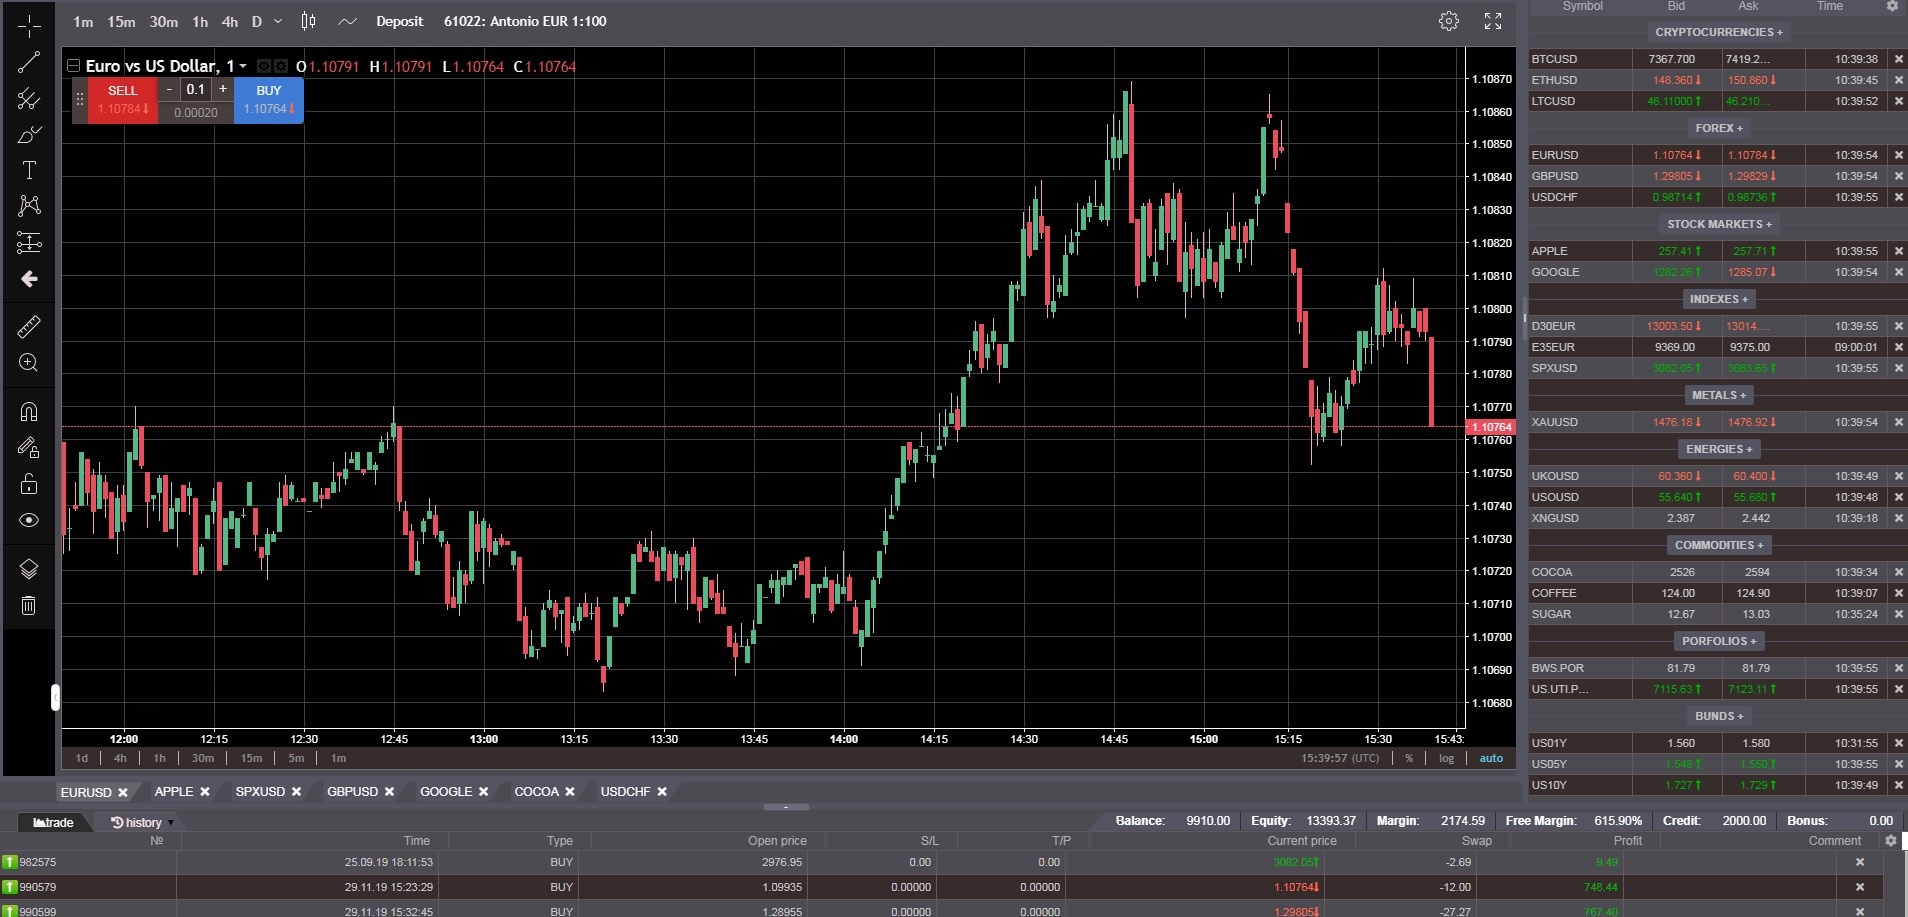
Task: Select the trend line drawing tool
Action: [29, 62]
